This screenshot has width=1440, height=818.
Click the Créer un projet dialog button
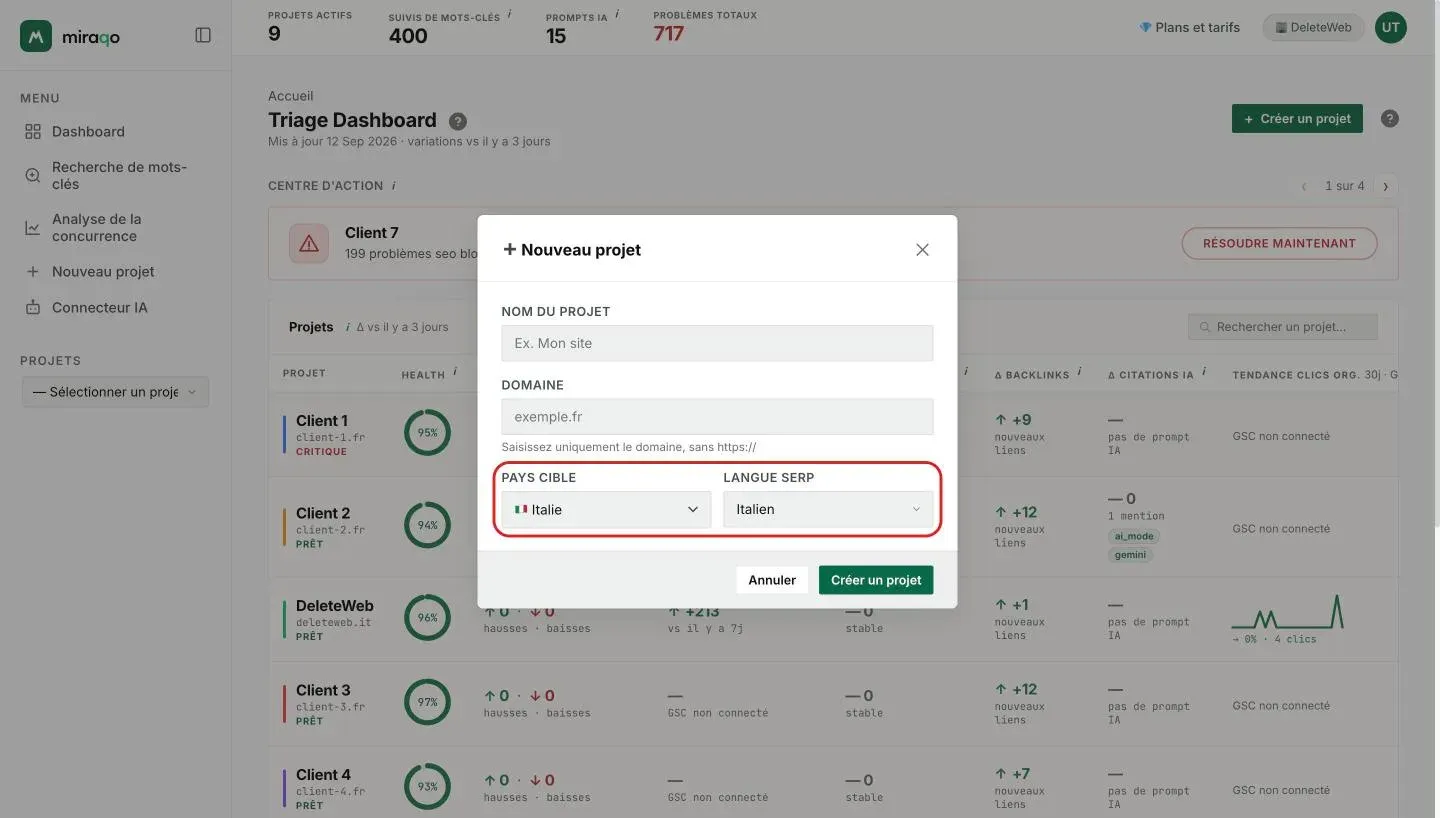coord(876,580)
